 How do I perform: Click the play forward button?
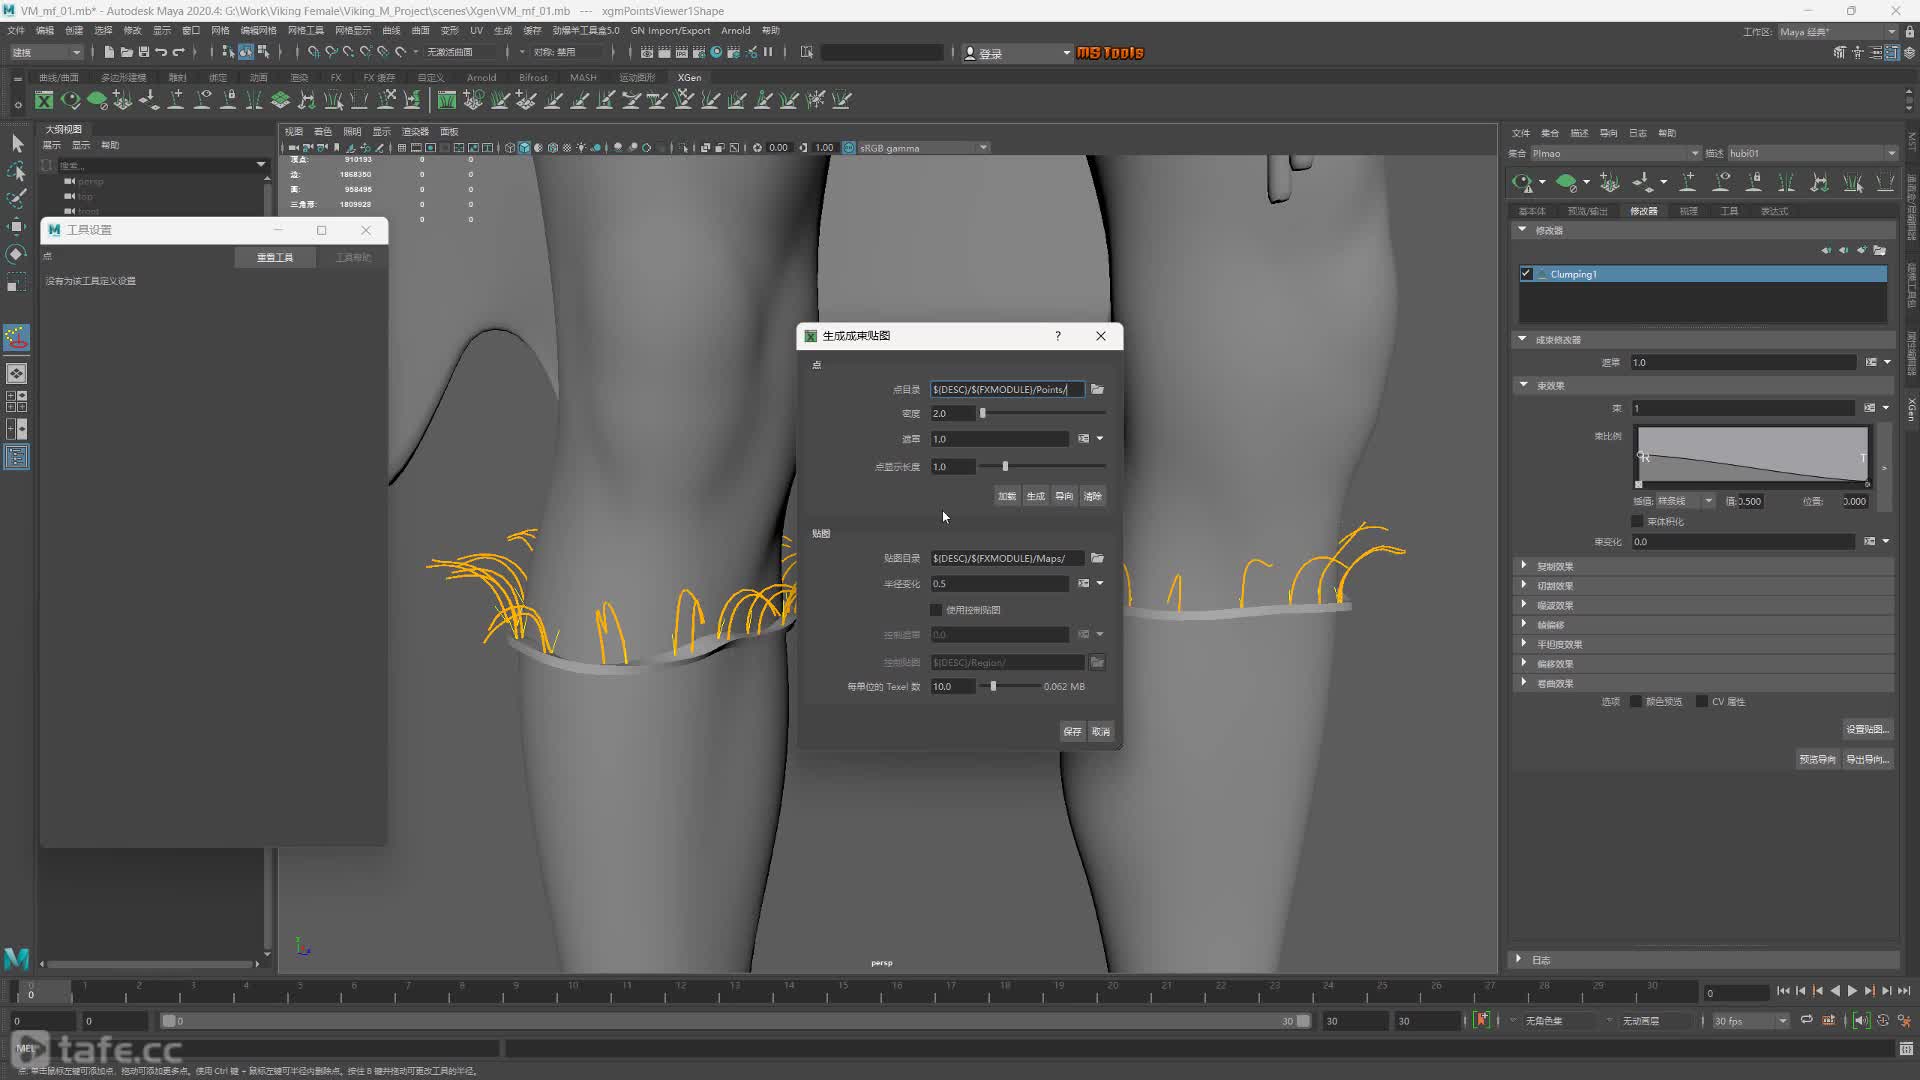point(1852,991)
